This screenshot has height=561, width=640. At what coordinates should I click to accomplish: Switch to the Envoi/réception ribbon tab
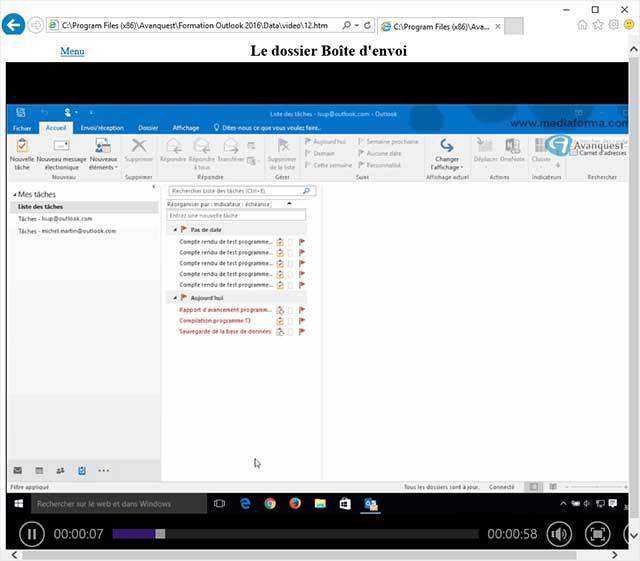(x=102, y=128)
